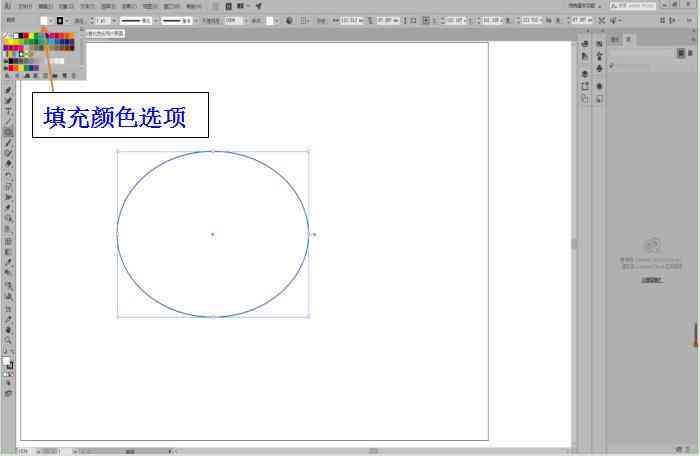Select the Rotate tool
This screenshot has width=700, height=456.
[x=8, y=175]
